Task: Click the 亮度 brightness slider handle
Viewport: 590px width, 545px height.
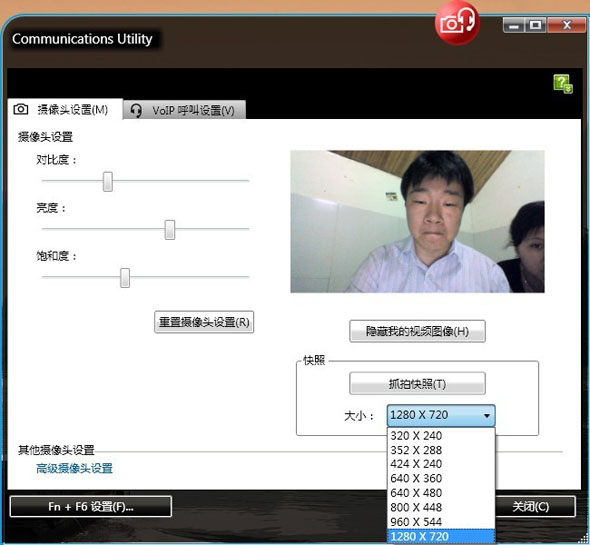Action: pos(170,230)
